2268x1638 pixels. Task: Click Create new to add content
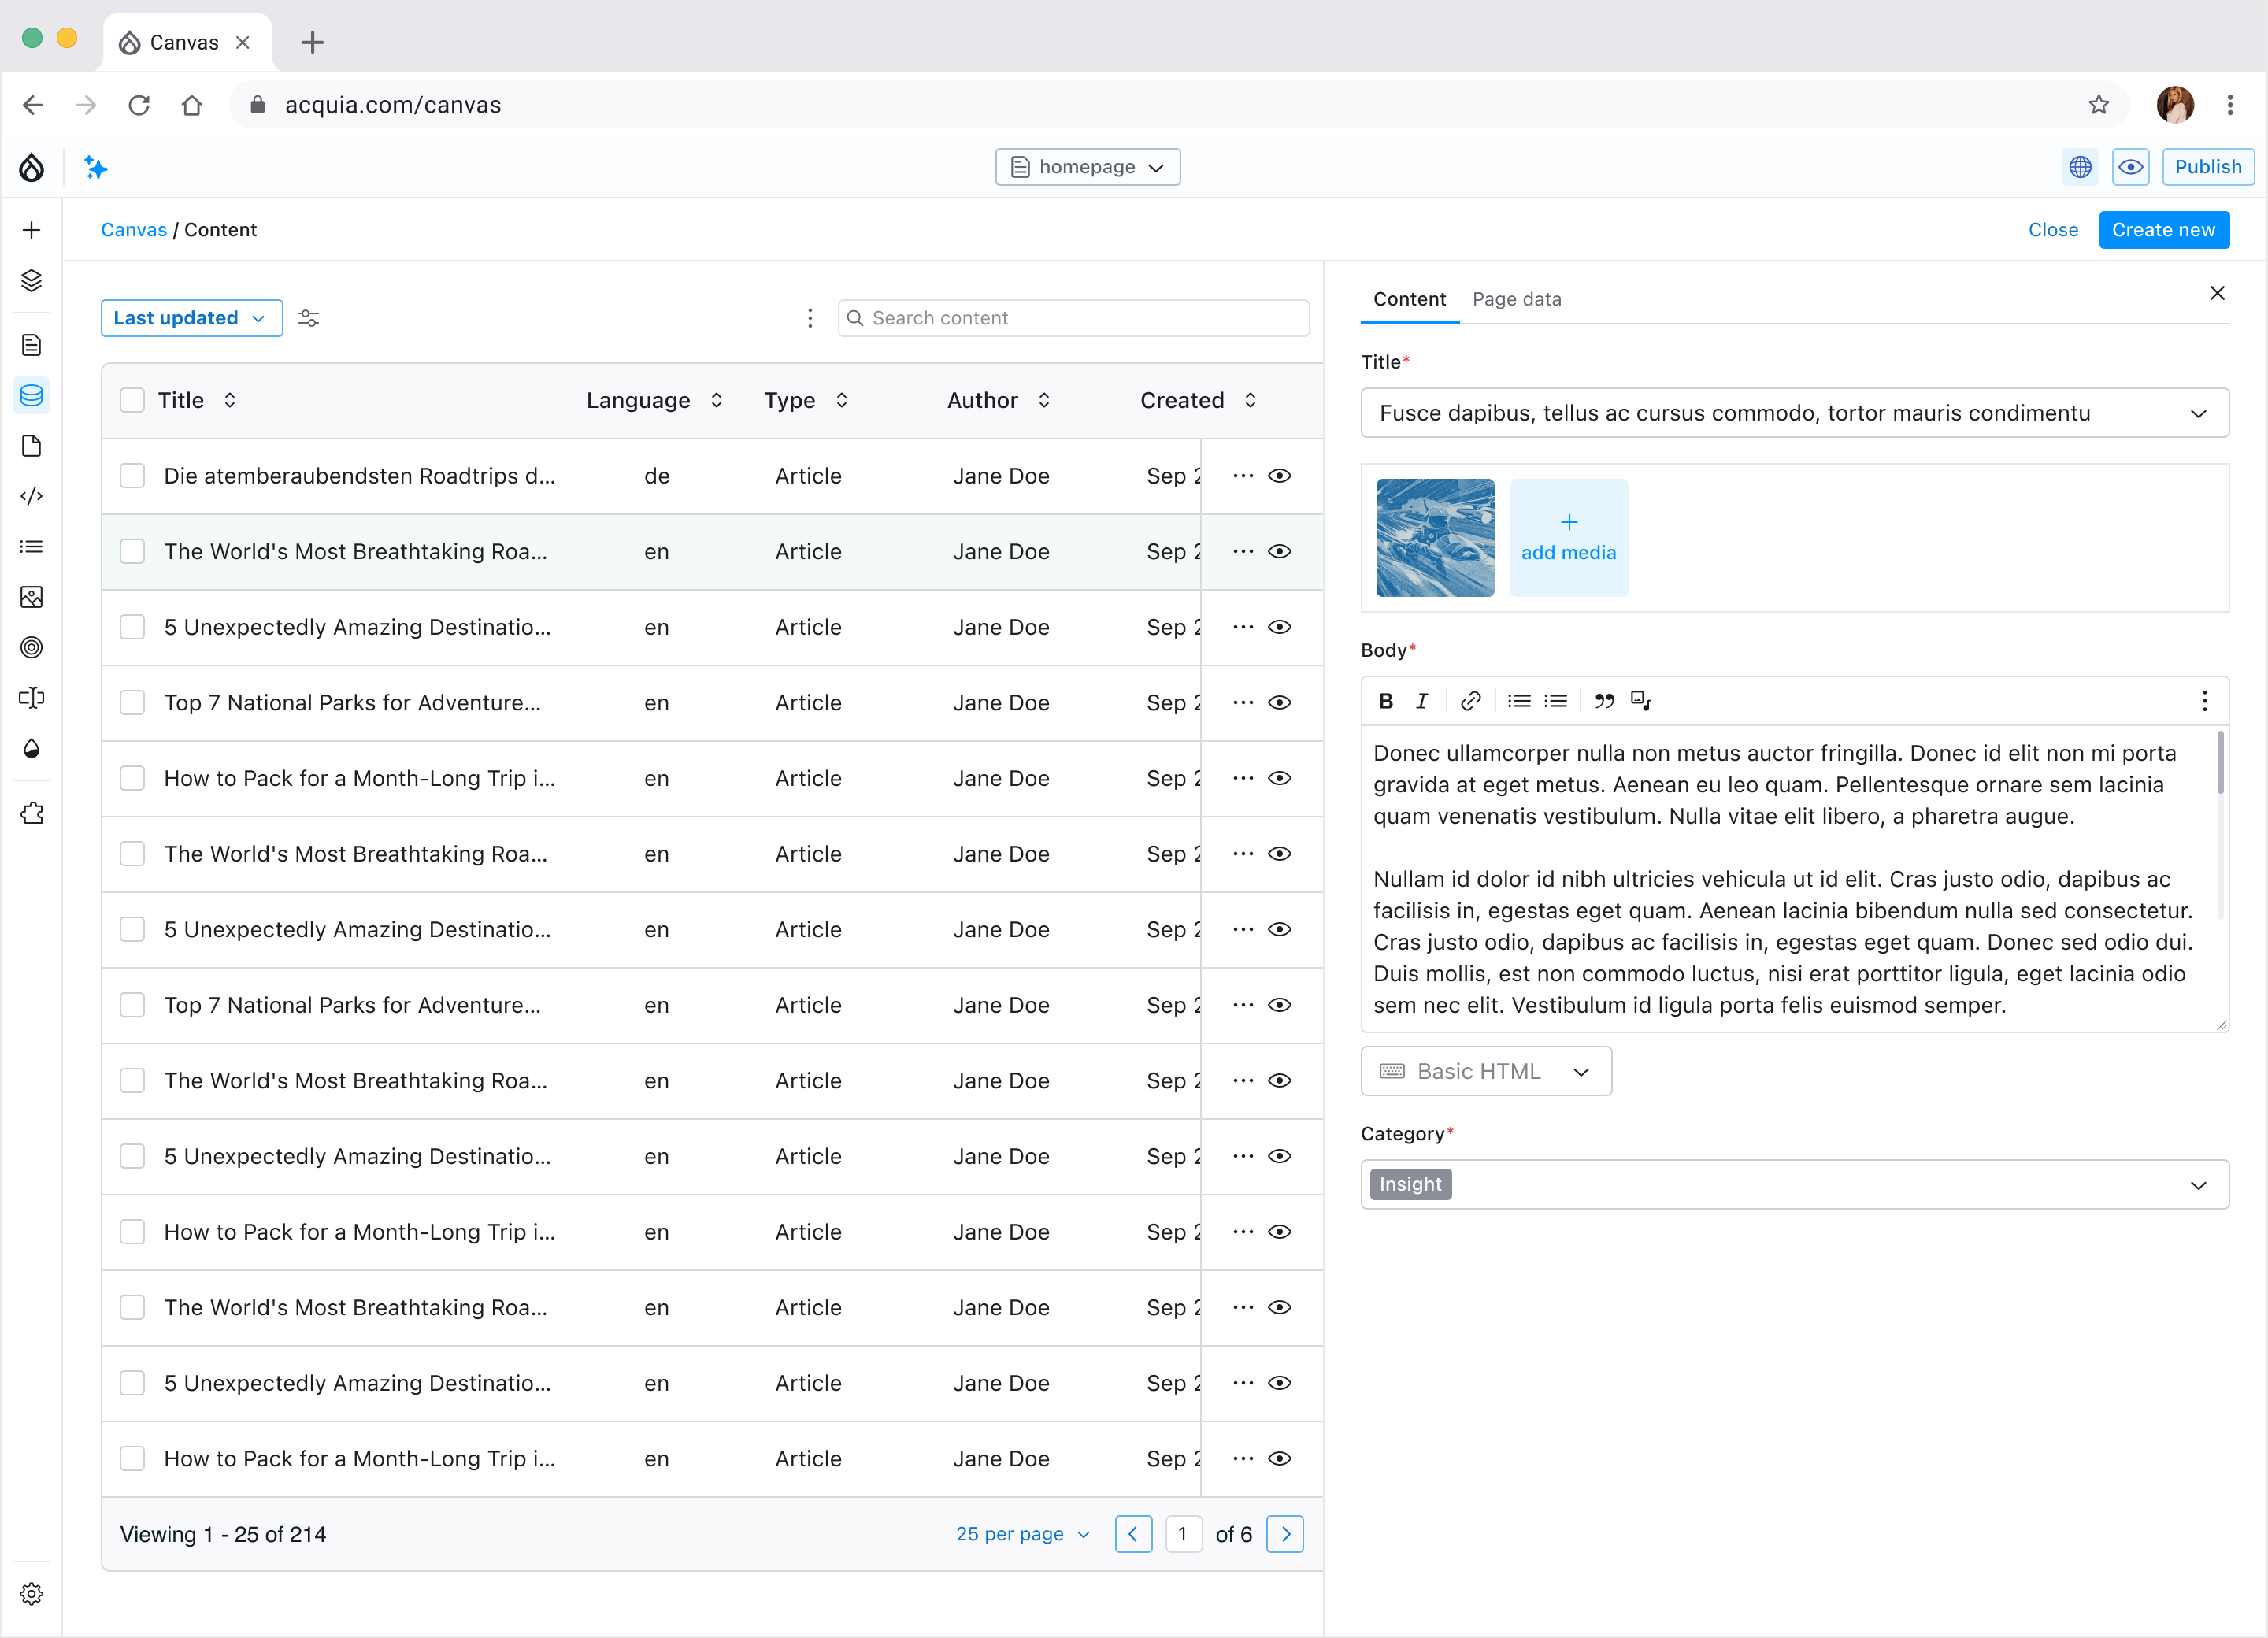coord(2163,229)
